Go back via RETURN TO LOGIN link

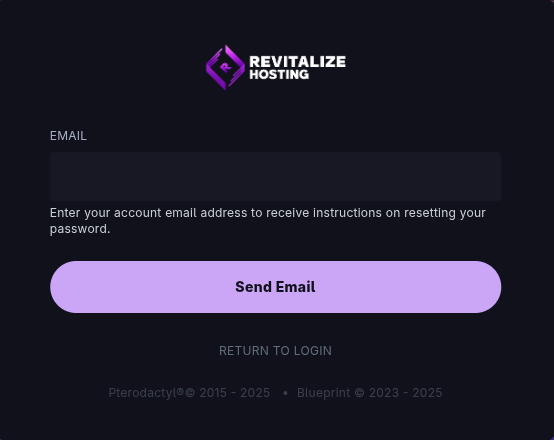[276, 351]
